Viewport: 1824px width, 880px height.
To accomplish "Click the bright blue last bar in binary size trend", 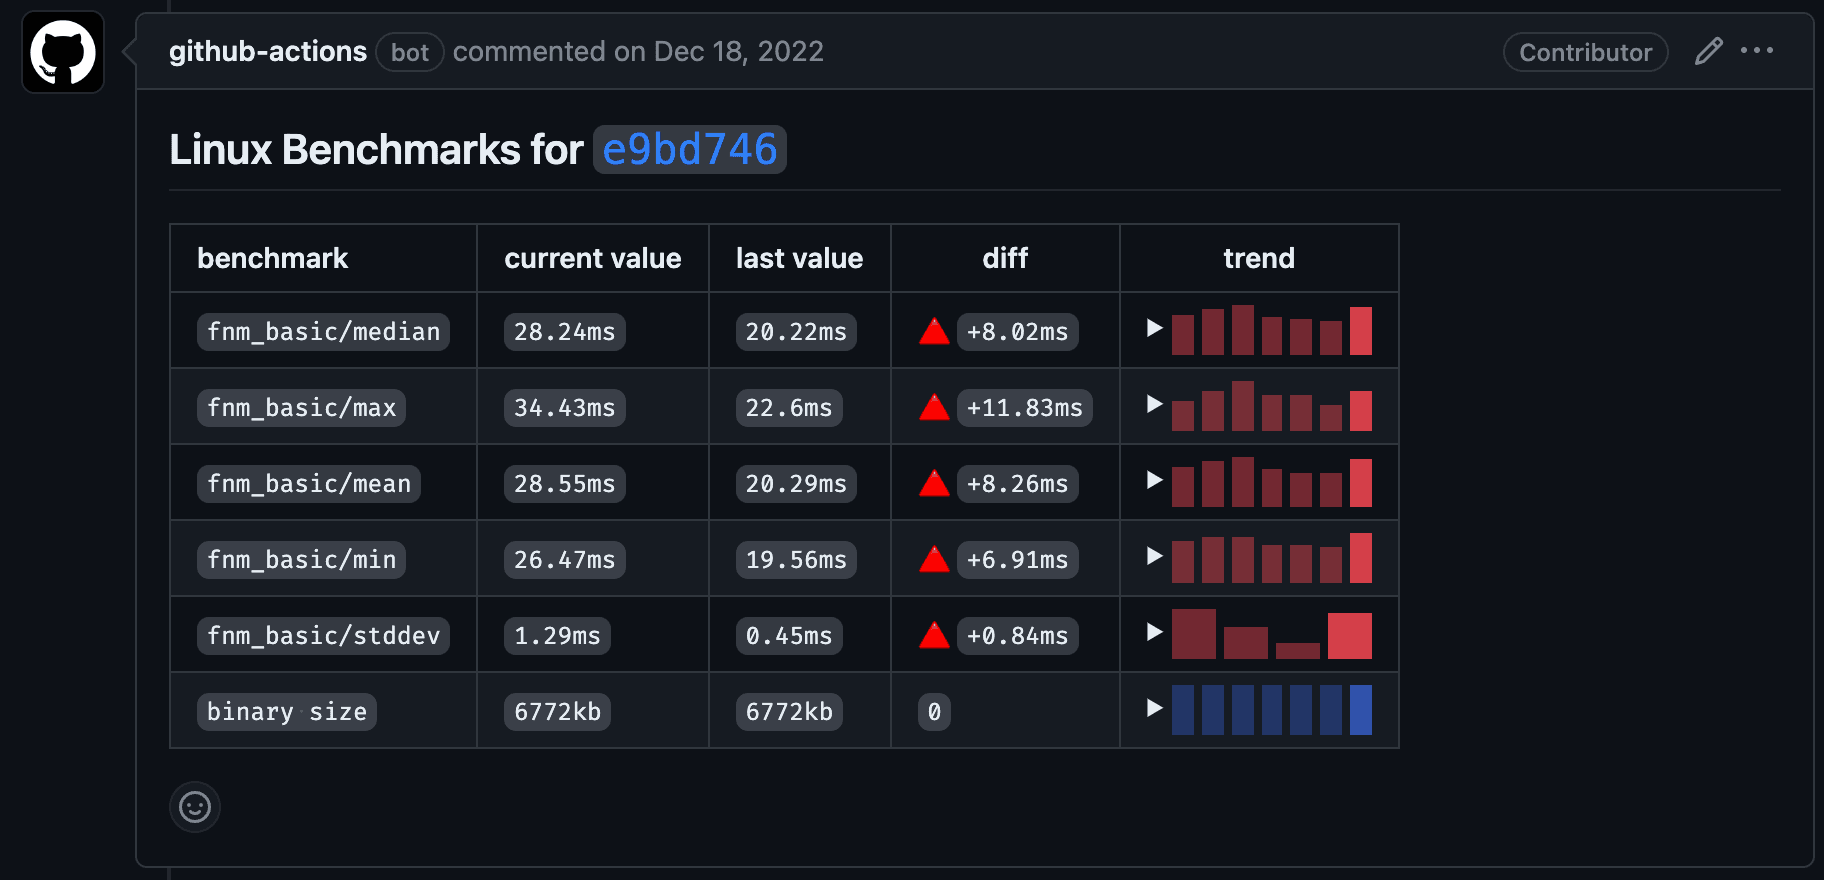I will click(1360, 710).
